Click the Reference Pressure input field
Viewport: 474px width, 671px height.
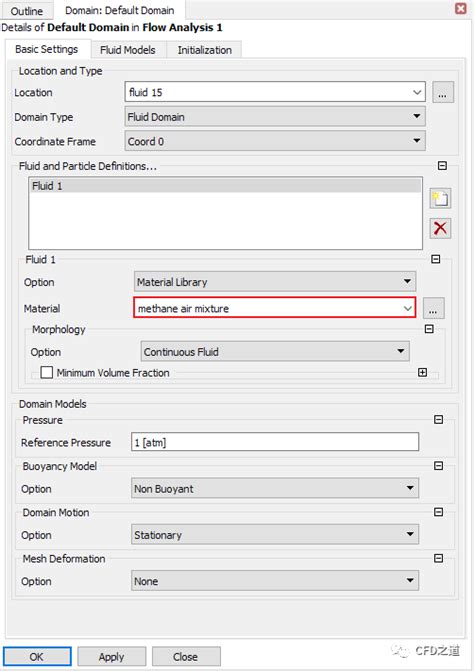click(275, 442)
